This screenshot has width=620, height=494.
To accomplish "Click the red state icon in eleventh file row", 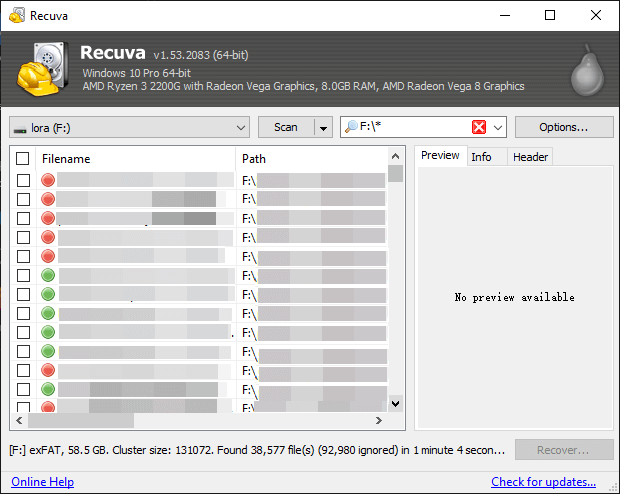I will coord(48,370).
